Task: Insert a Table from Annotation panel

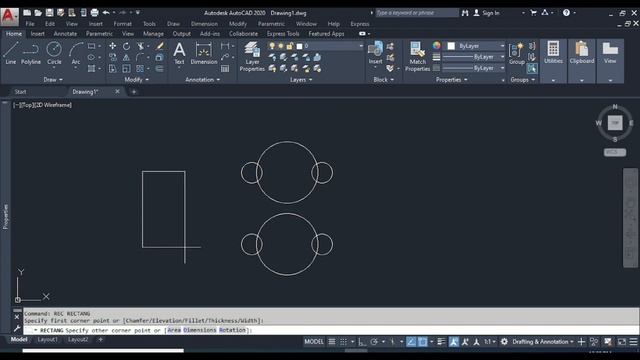Action: click(225, 69)
